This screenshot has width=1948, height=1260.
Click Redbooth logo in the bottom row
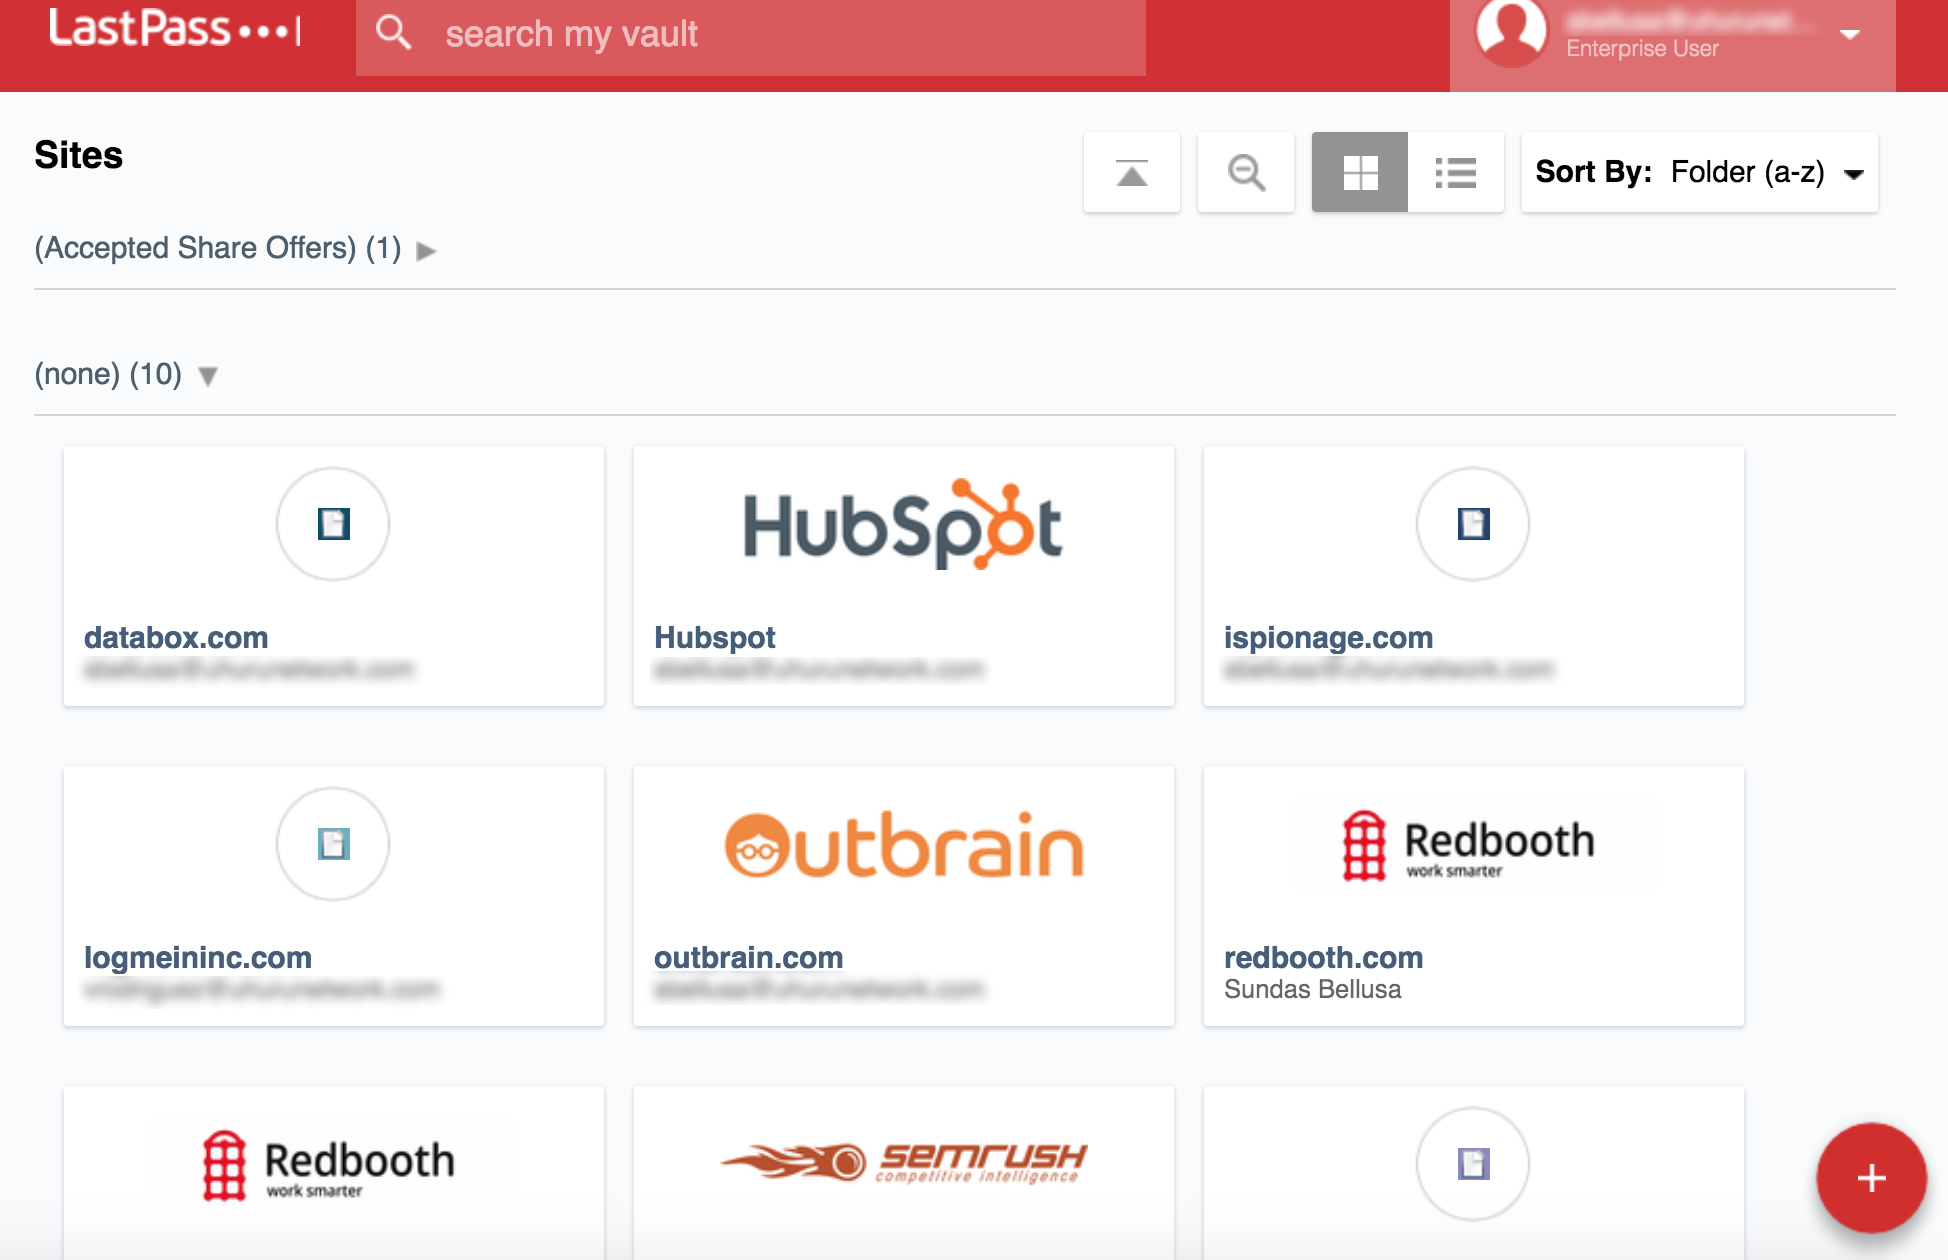328,1166
